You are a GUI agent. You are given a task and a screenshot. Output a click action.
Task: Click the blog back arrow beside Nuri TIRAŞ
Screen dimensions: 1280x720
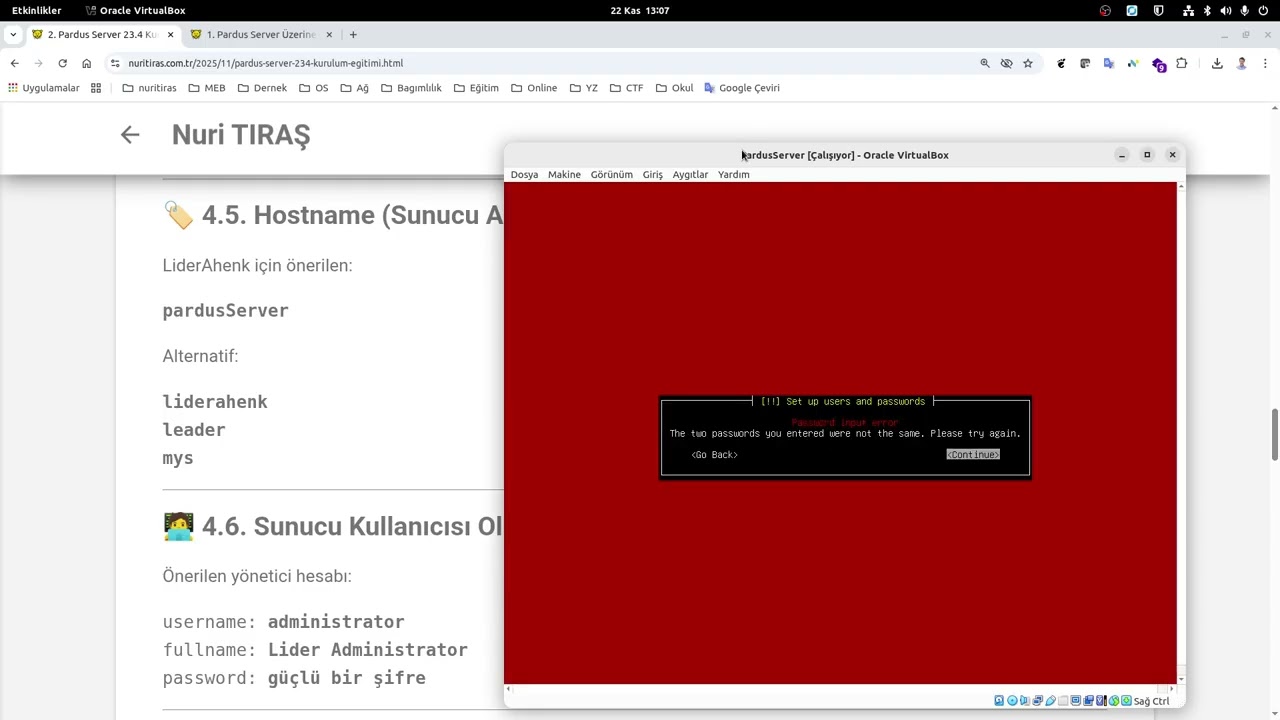130,135
